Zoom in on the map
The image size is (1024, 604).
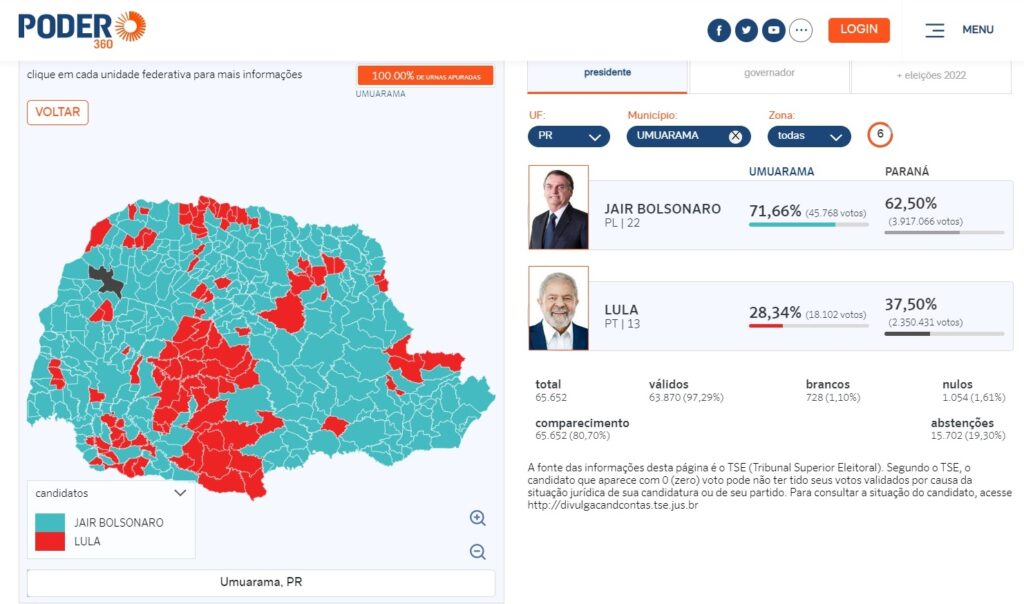coord(478,518)
